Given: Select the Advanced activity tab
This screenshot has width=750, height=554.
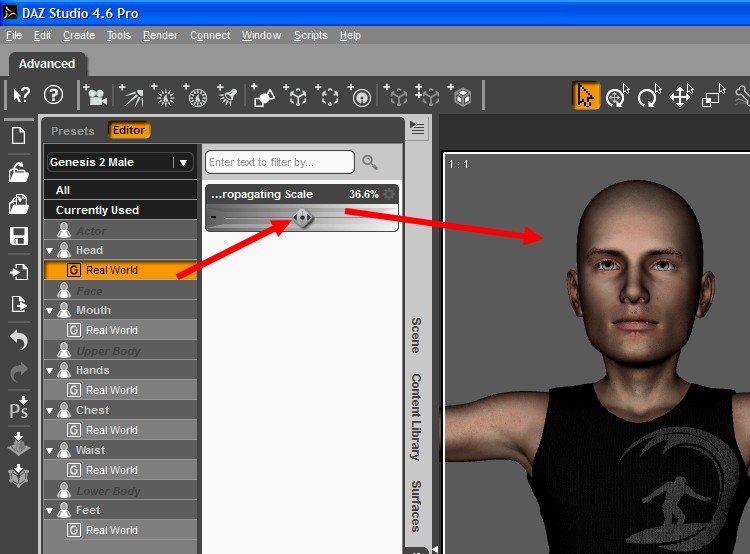Looking at the screenshot, I should (47, 64).
